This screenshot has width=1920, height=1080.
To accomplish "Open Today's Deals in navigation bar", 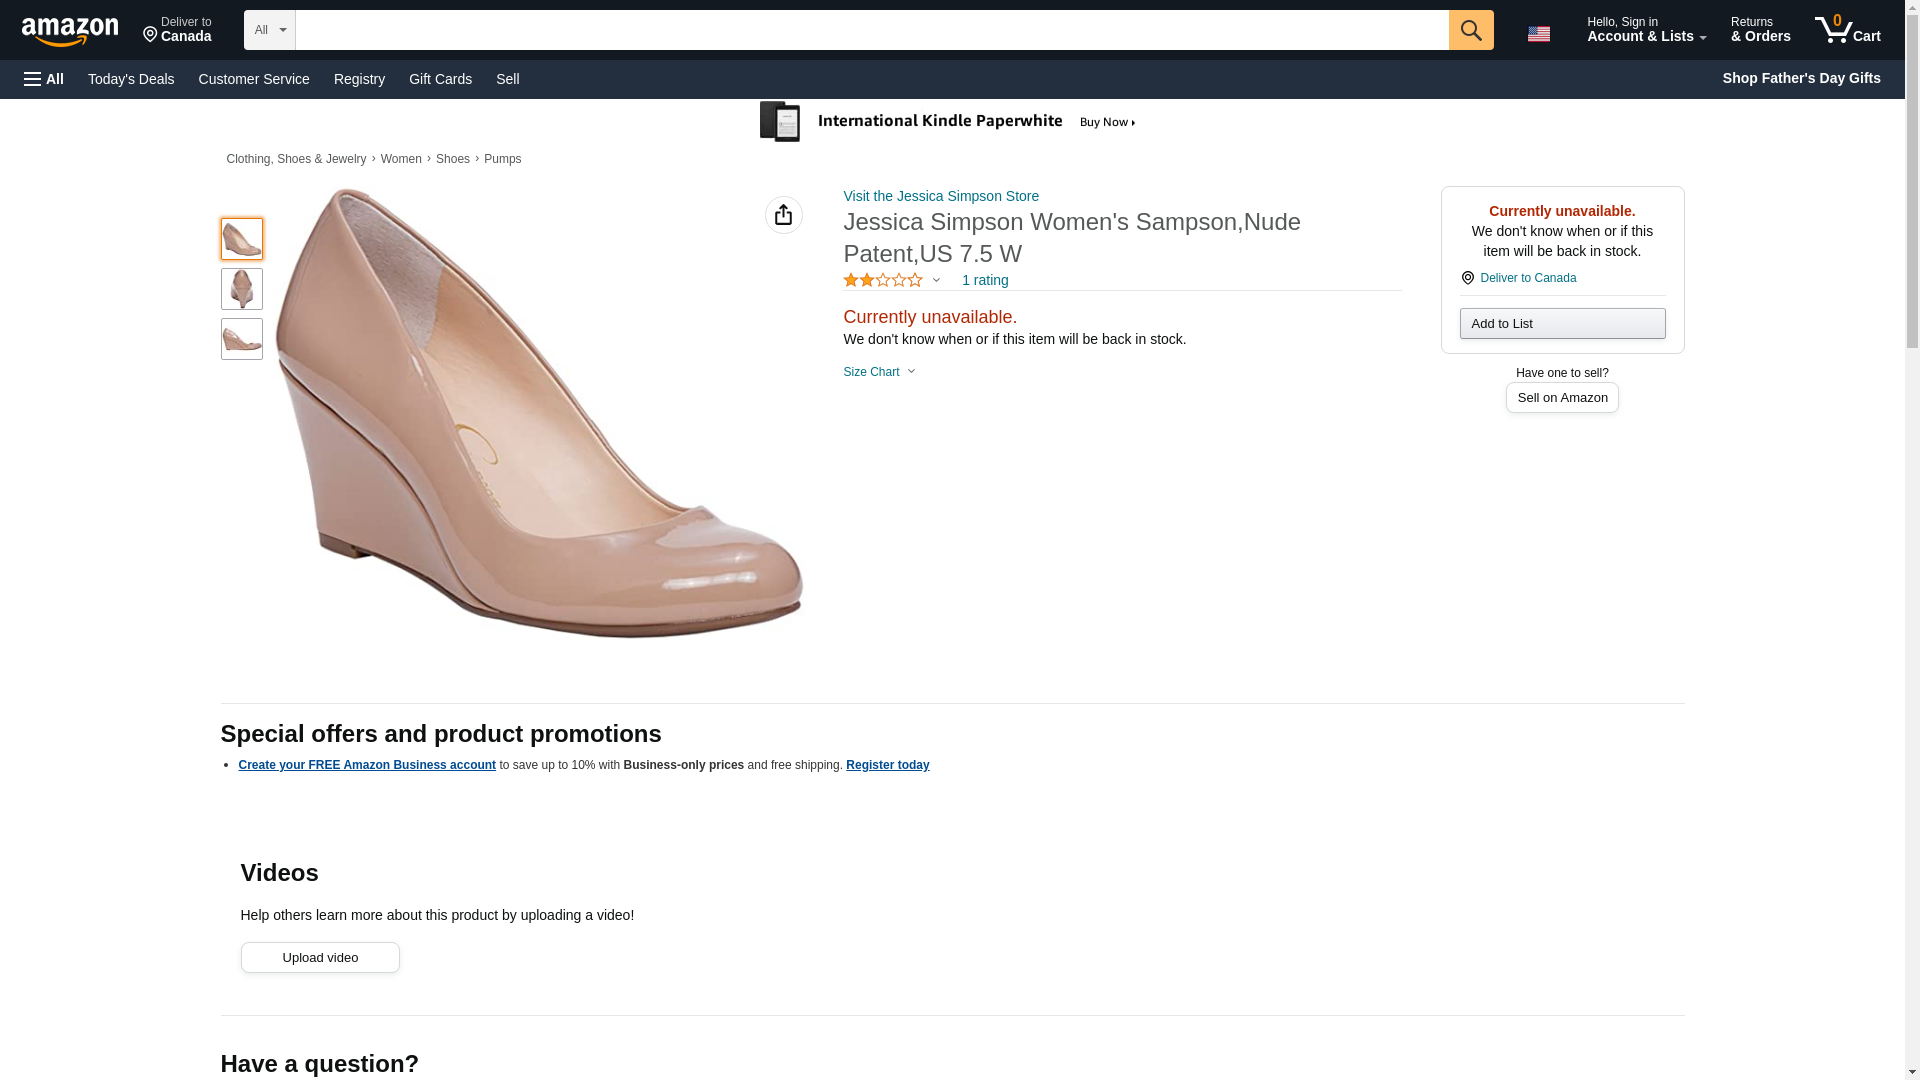I will 131,79.
